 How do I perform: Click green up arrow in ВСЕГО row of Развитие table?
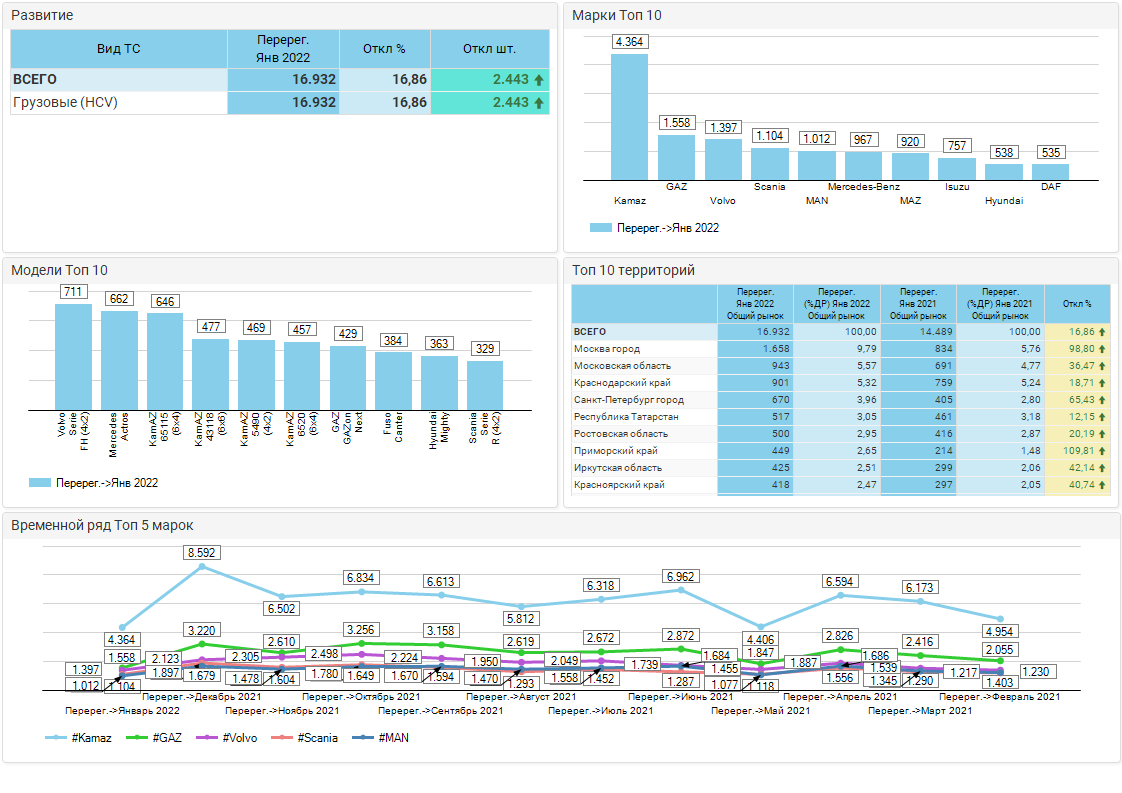pos(539,80)
